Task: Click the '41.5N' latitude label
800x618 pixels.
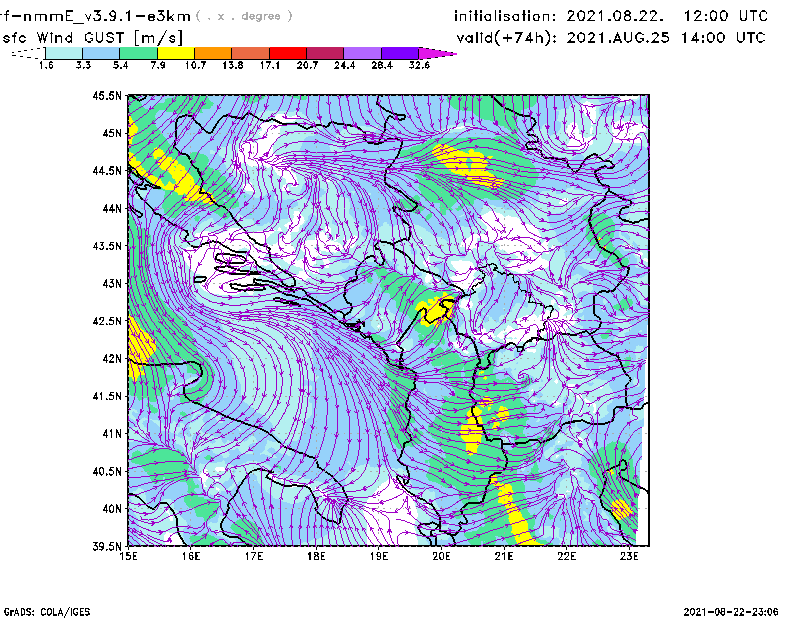Action: point(107,396)
